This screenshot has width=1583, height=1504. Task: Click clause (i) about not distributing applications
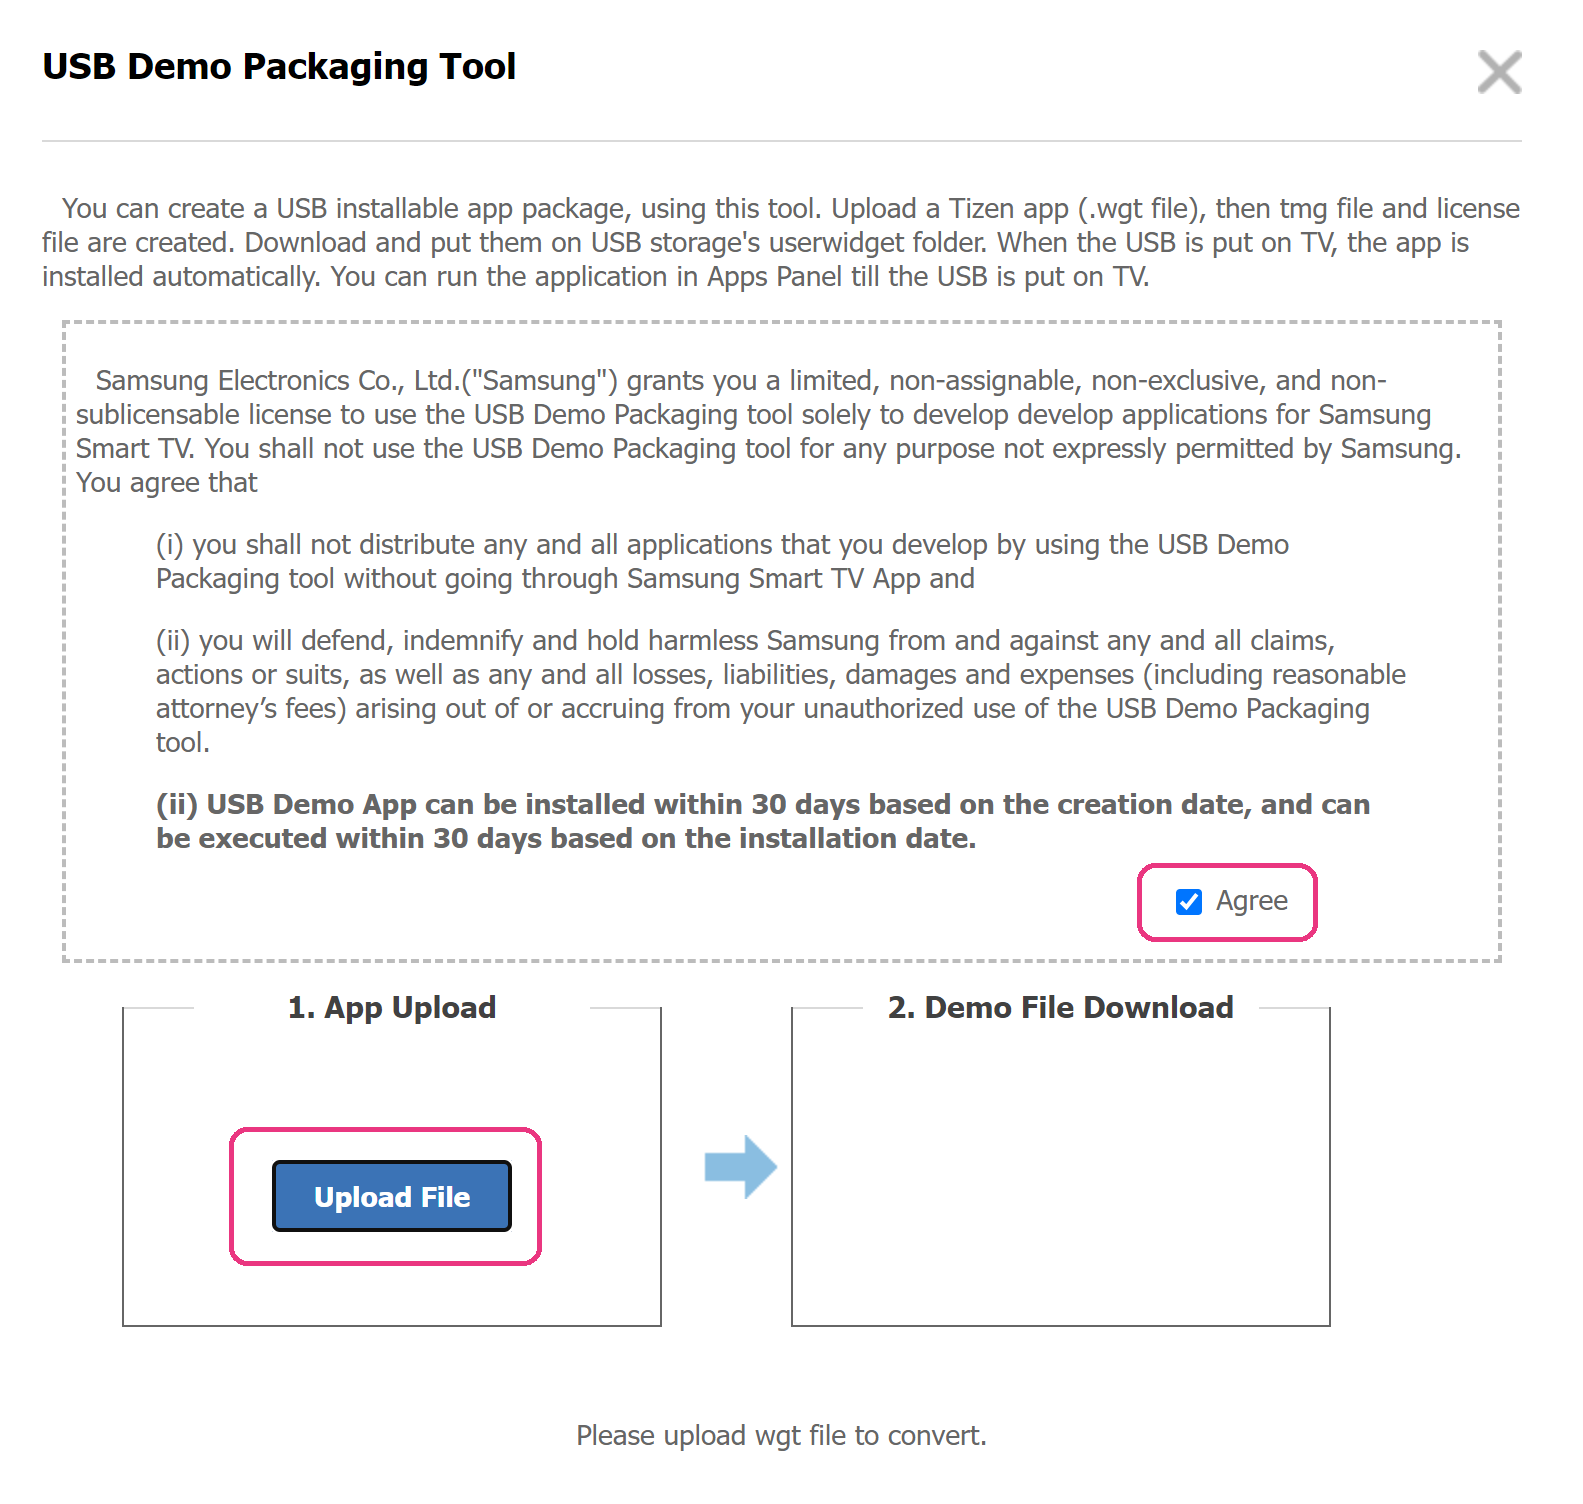pos(722,561)
